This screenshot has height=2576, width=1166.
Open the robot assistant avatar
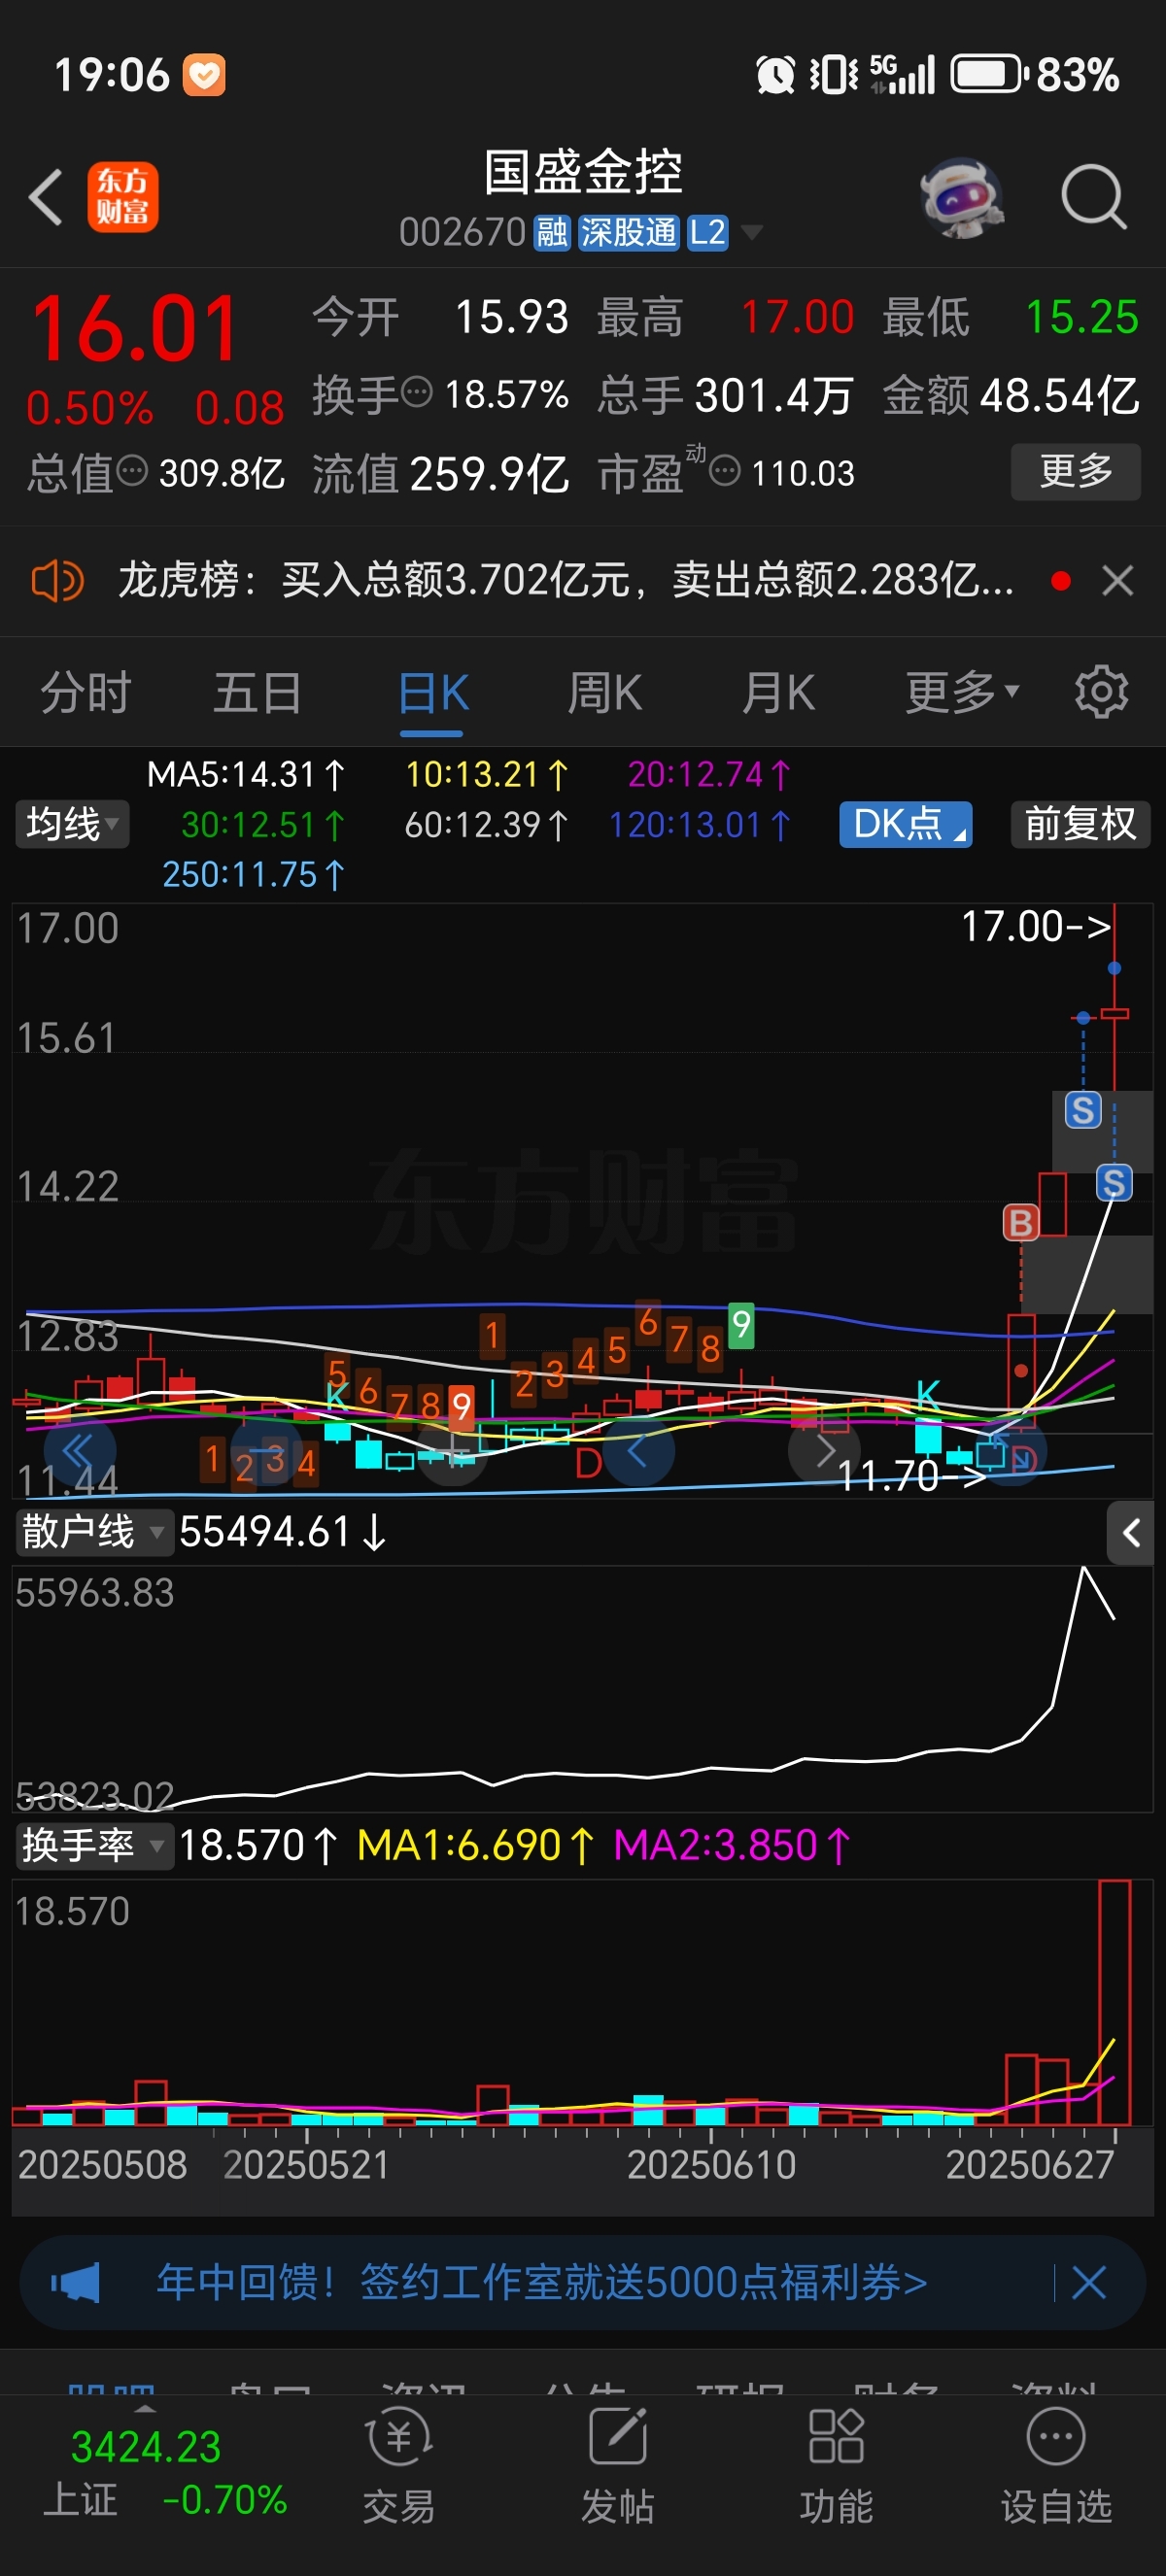tap(962, 197)
